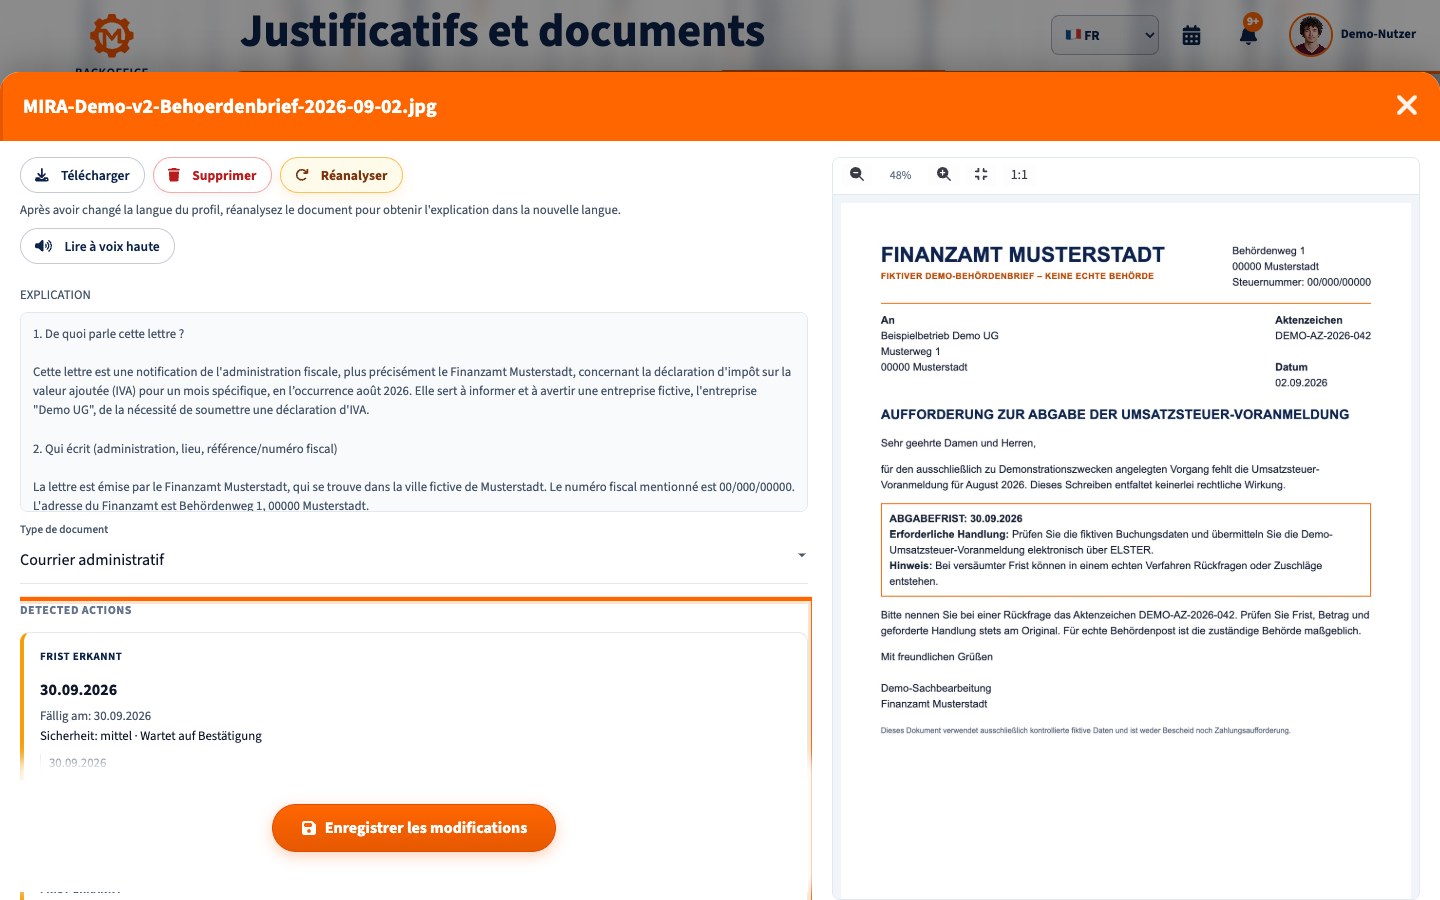The image size is (1440, 900).
Task: Close the document dialog with X
Action: [x=1407, y=105]
